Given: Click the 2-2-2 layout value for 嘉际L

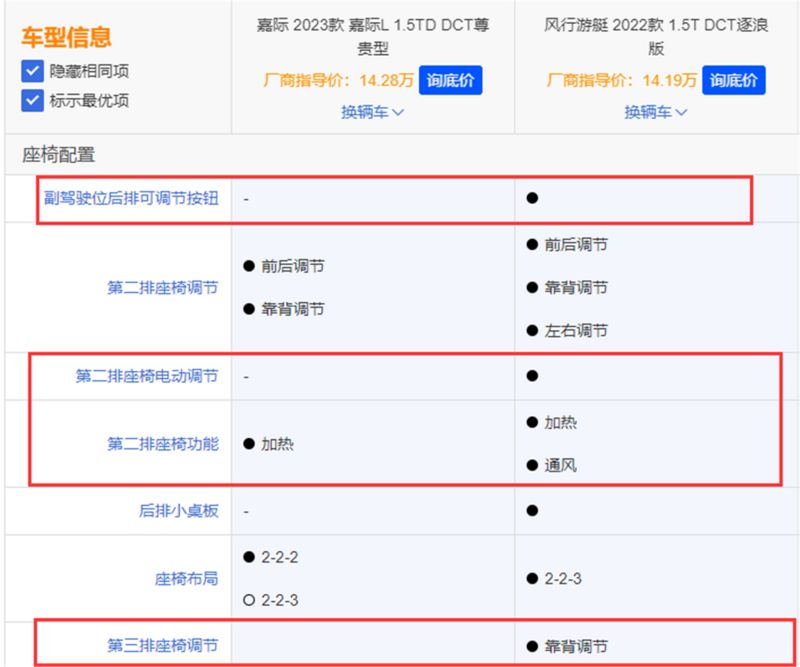Looking at the screenshot, I should pos(280,557).
